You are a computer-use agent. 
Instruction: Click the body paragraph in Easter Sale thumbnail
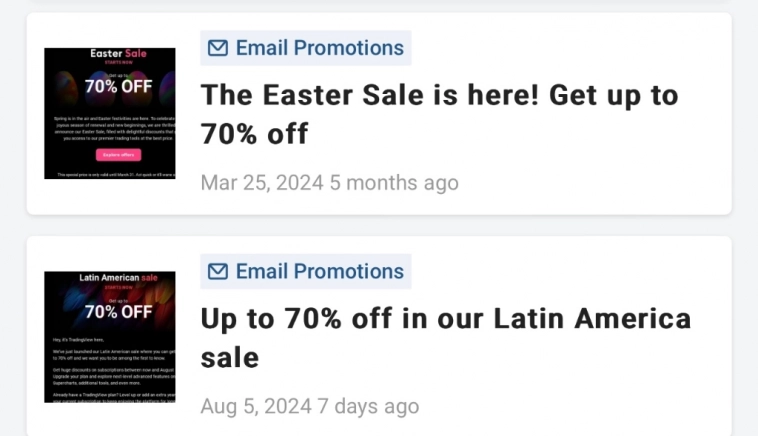point(112,129)
